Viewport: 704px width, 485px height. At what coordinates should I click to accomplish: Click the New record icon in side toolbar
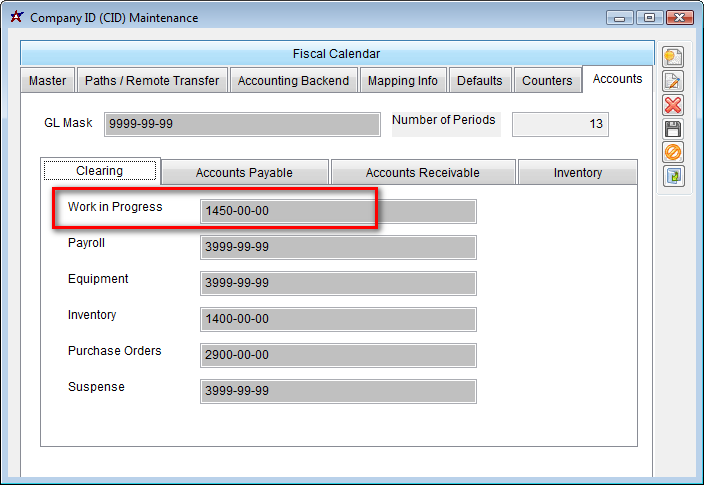point(673,57)
